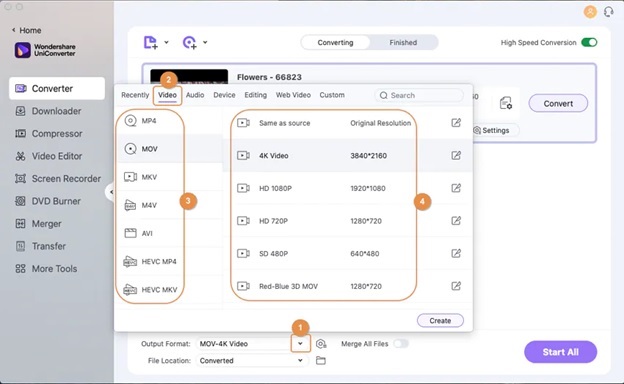
Task: Expand the Output Format dropdown
Action: tap(300, 344)
